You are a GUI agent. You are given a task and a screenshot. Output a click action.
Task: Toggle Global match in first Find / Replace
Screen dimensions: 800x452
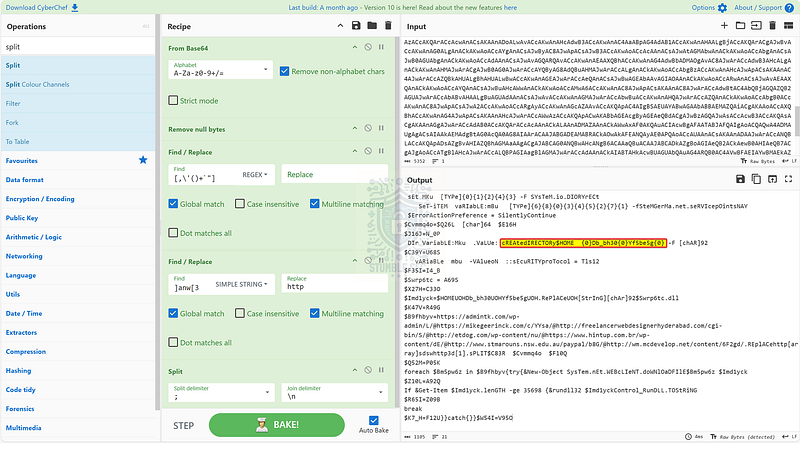pos(173,204)
